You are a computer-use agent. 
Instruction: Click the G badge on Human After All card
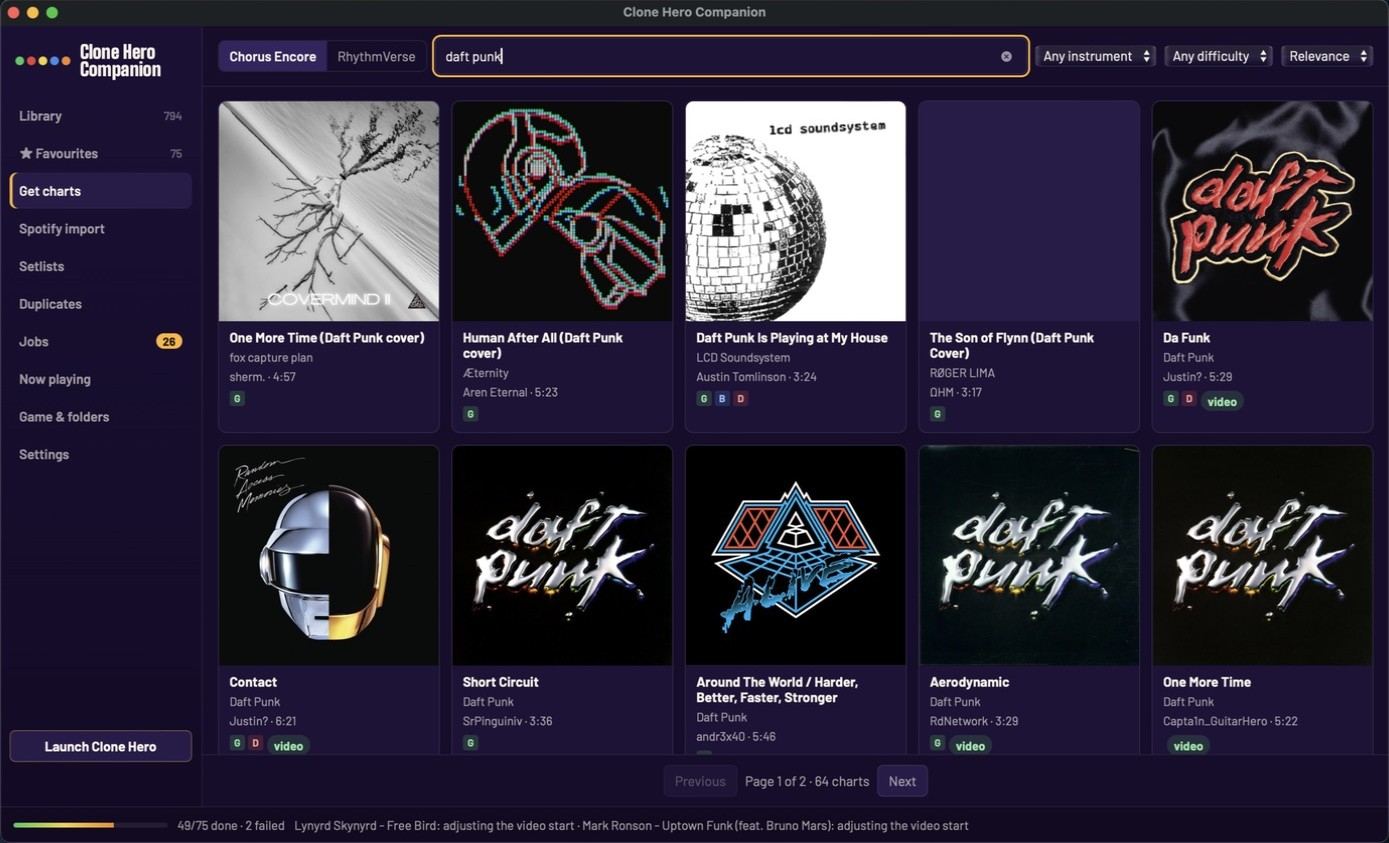tap(470, 413)
